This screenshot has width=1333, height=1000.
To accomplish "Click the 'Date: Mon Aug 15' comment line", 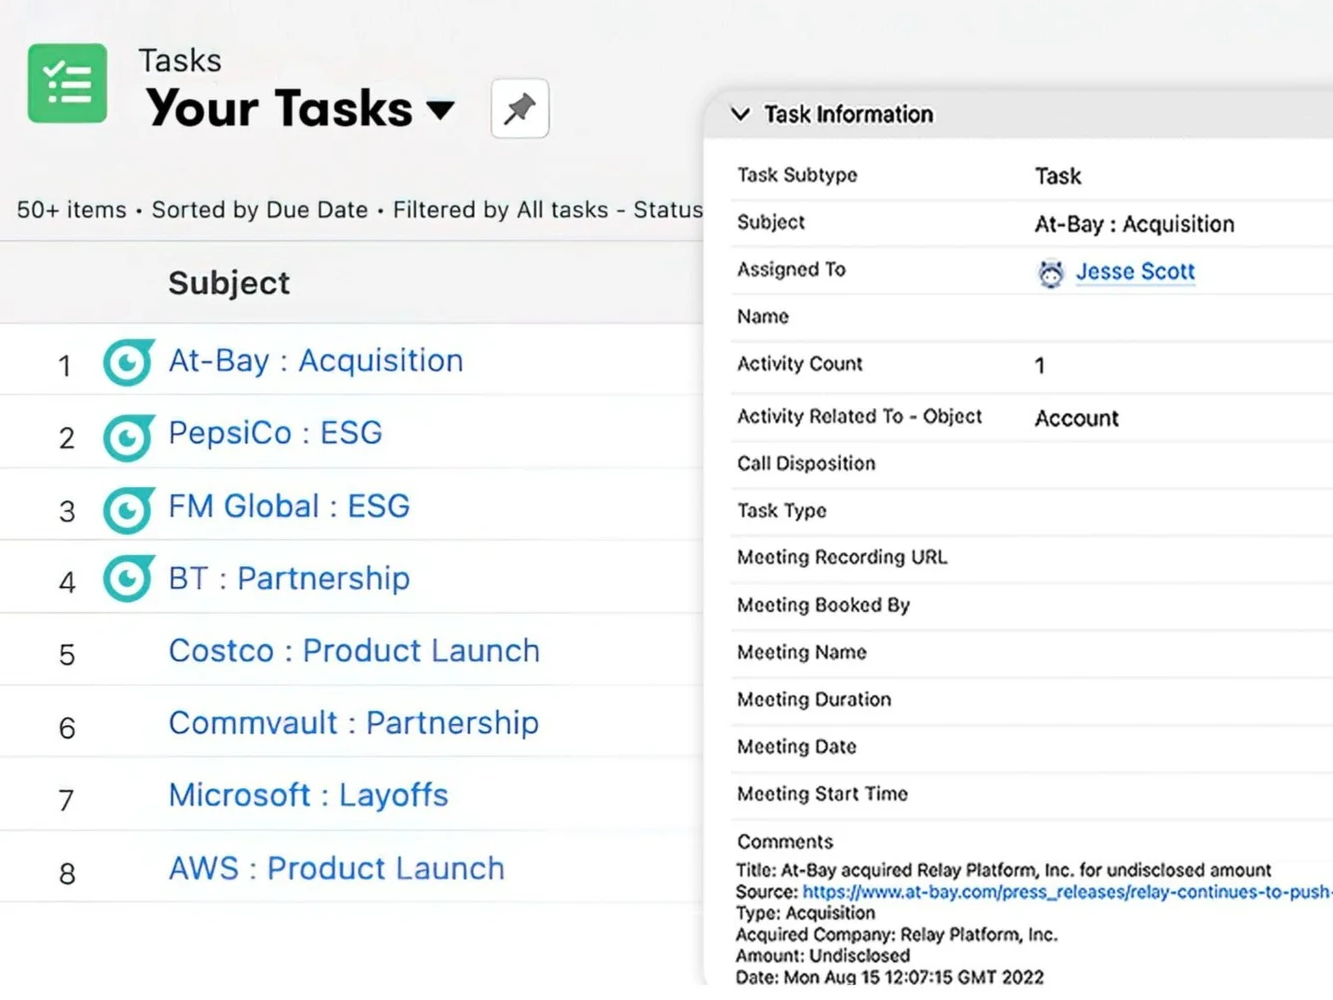I will pyautogui.click(x=890, y=976).
